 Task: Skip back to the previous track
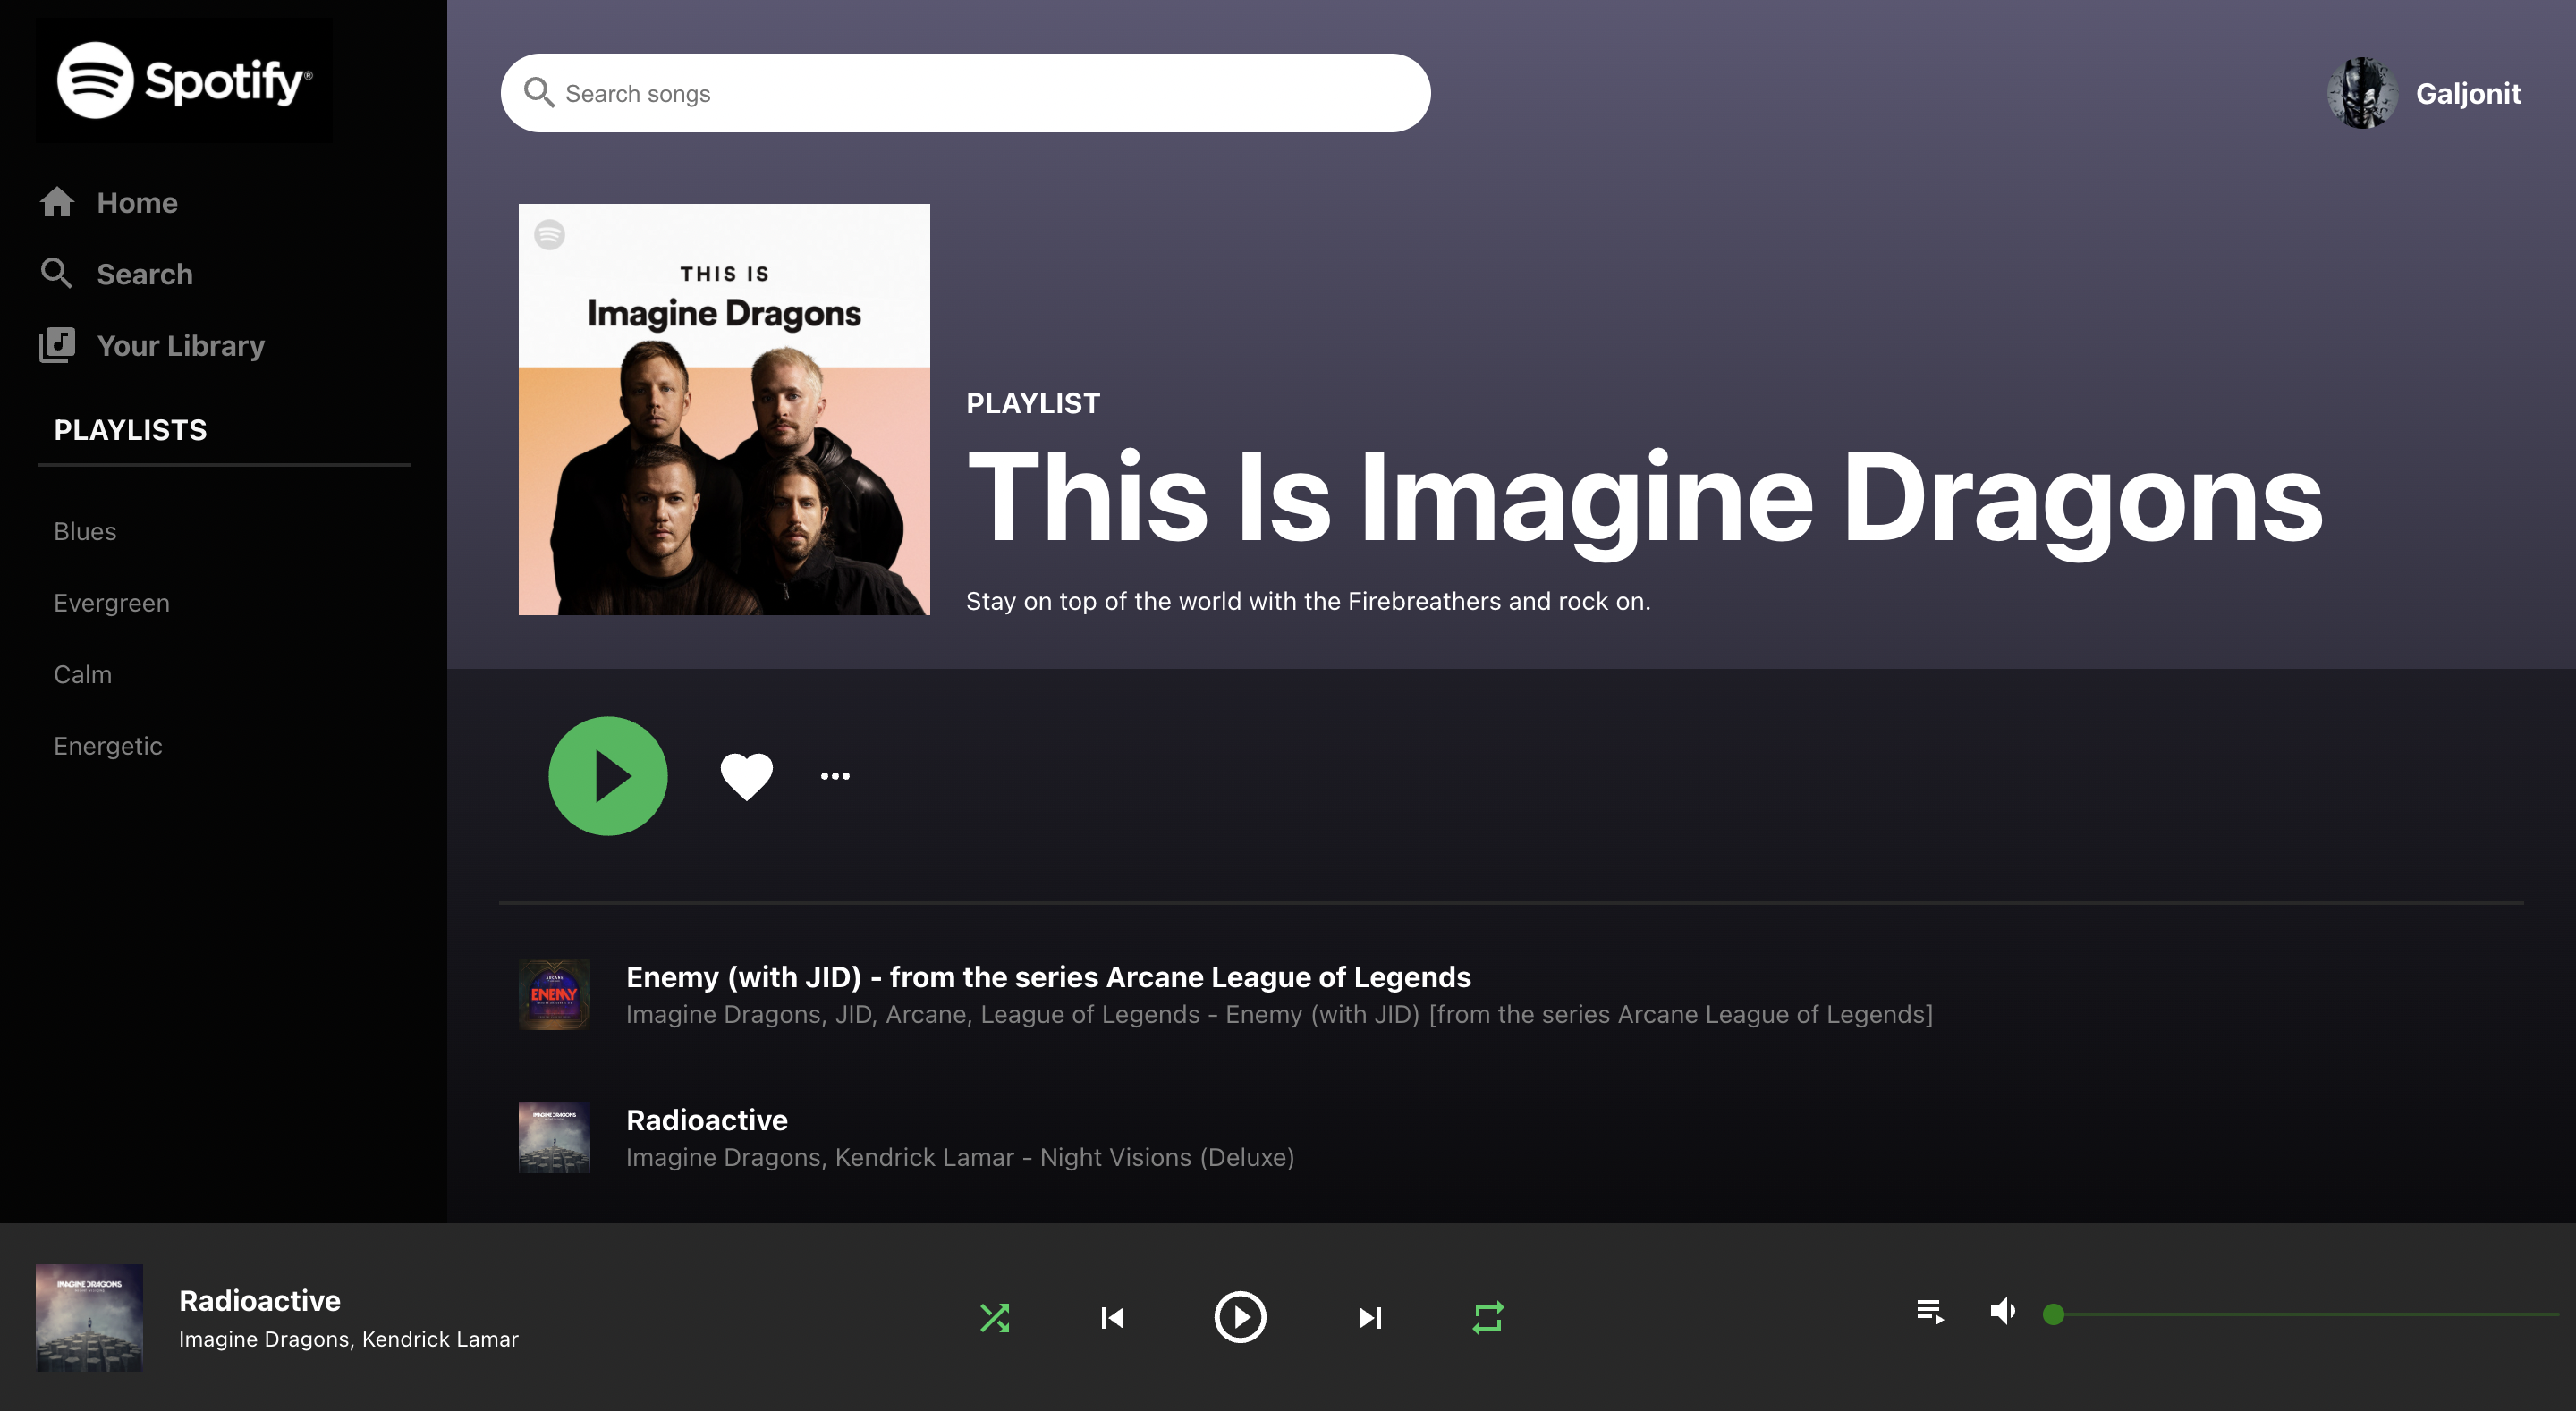[1111, 1318]
